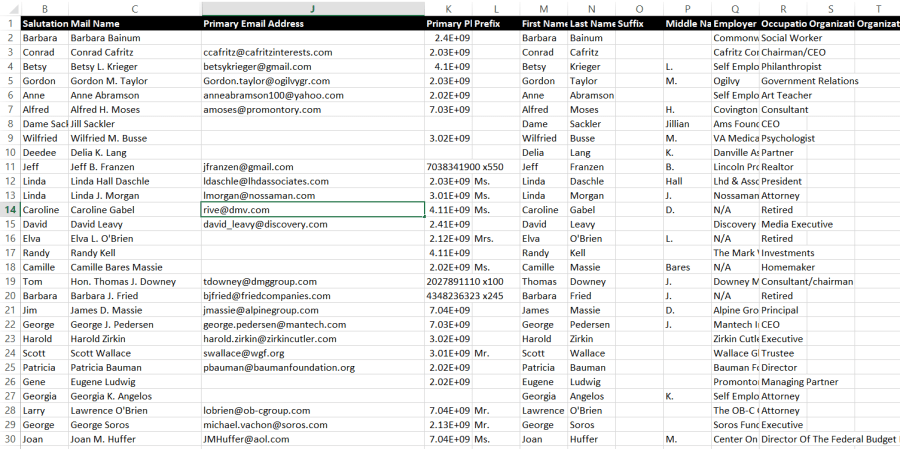Image resolution: width=900 pixels, height=449 pixels.
Task: Select row 14 header
Action: [x=9, y=210]
